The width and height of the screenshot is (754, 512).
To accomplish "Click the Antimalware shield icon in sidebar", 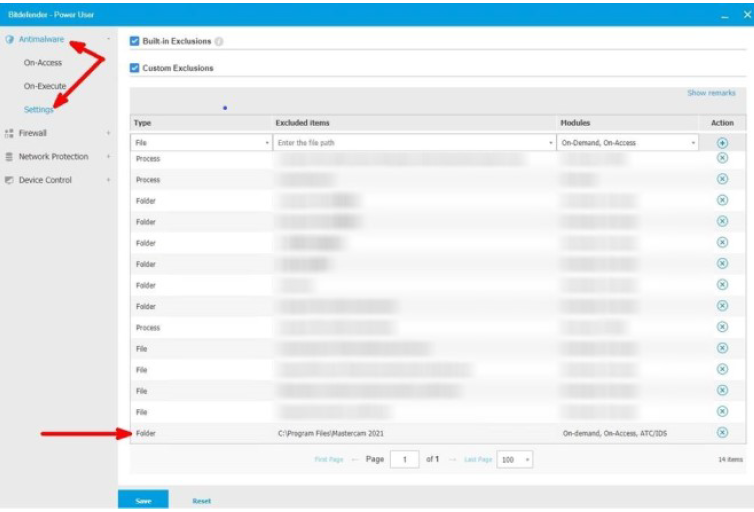I will 9,39.
